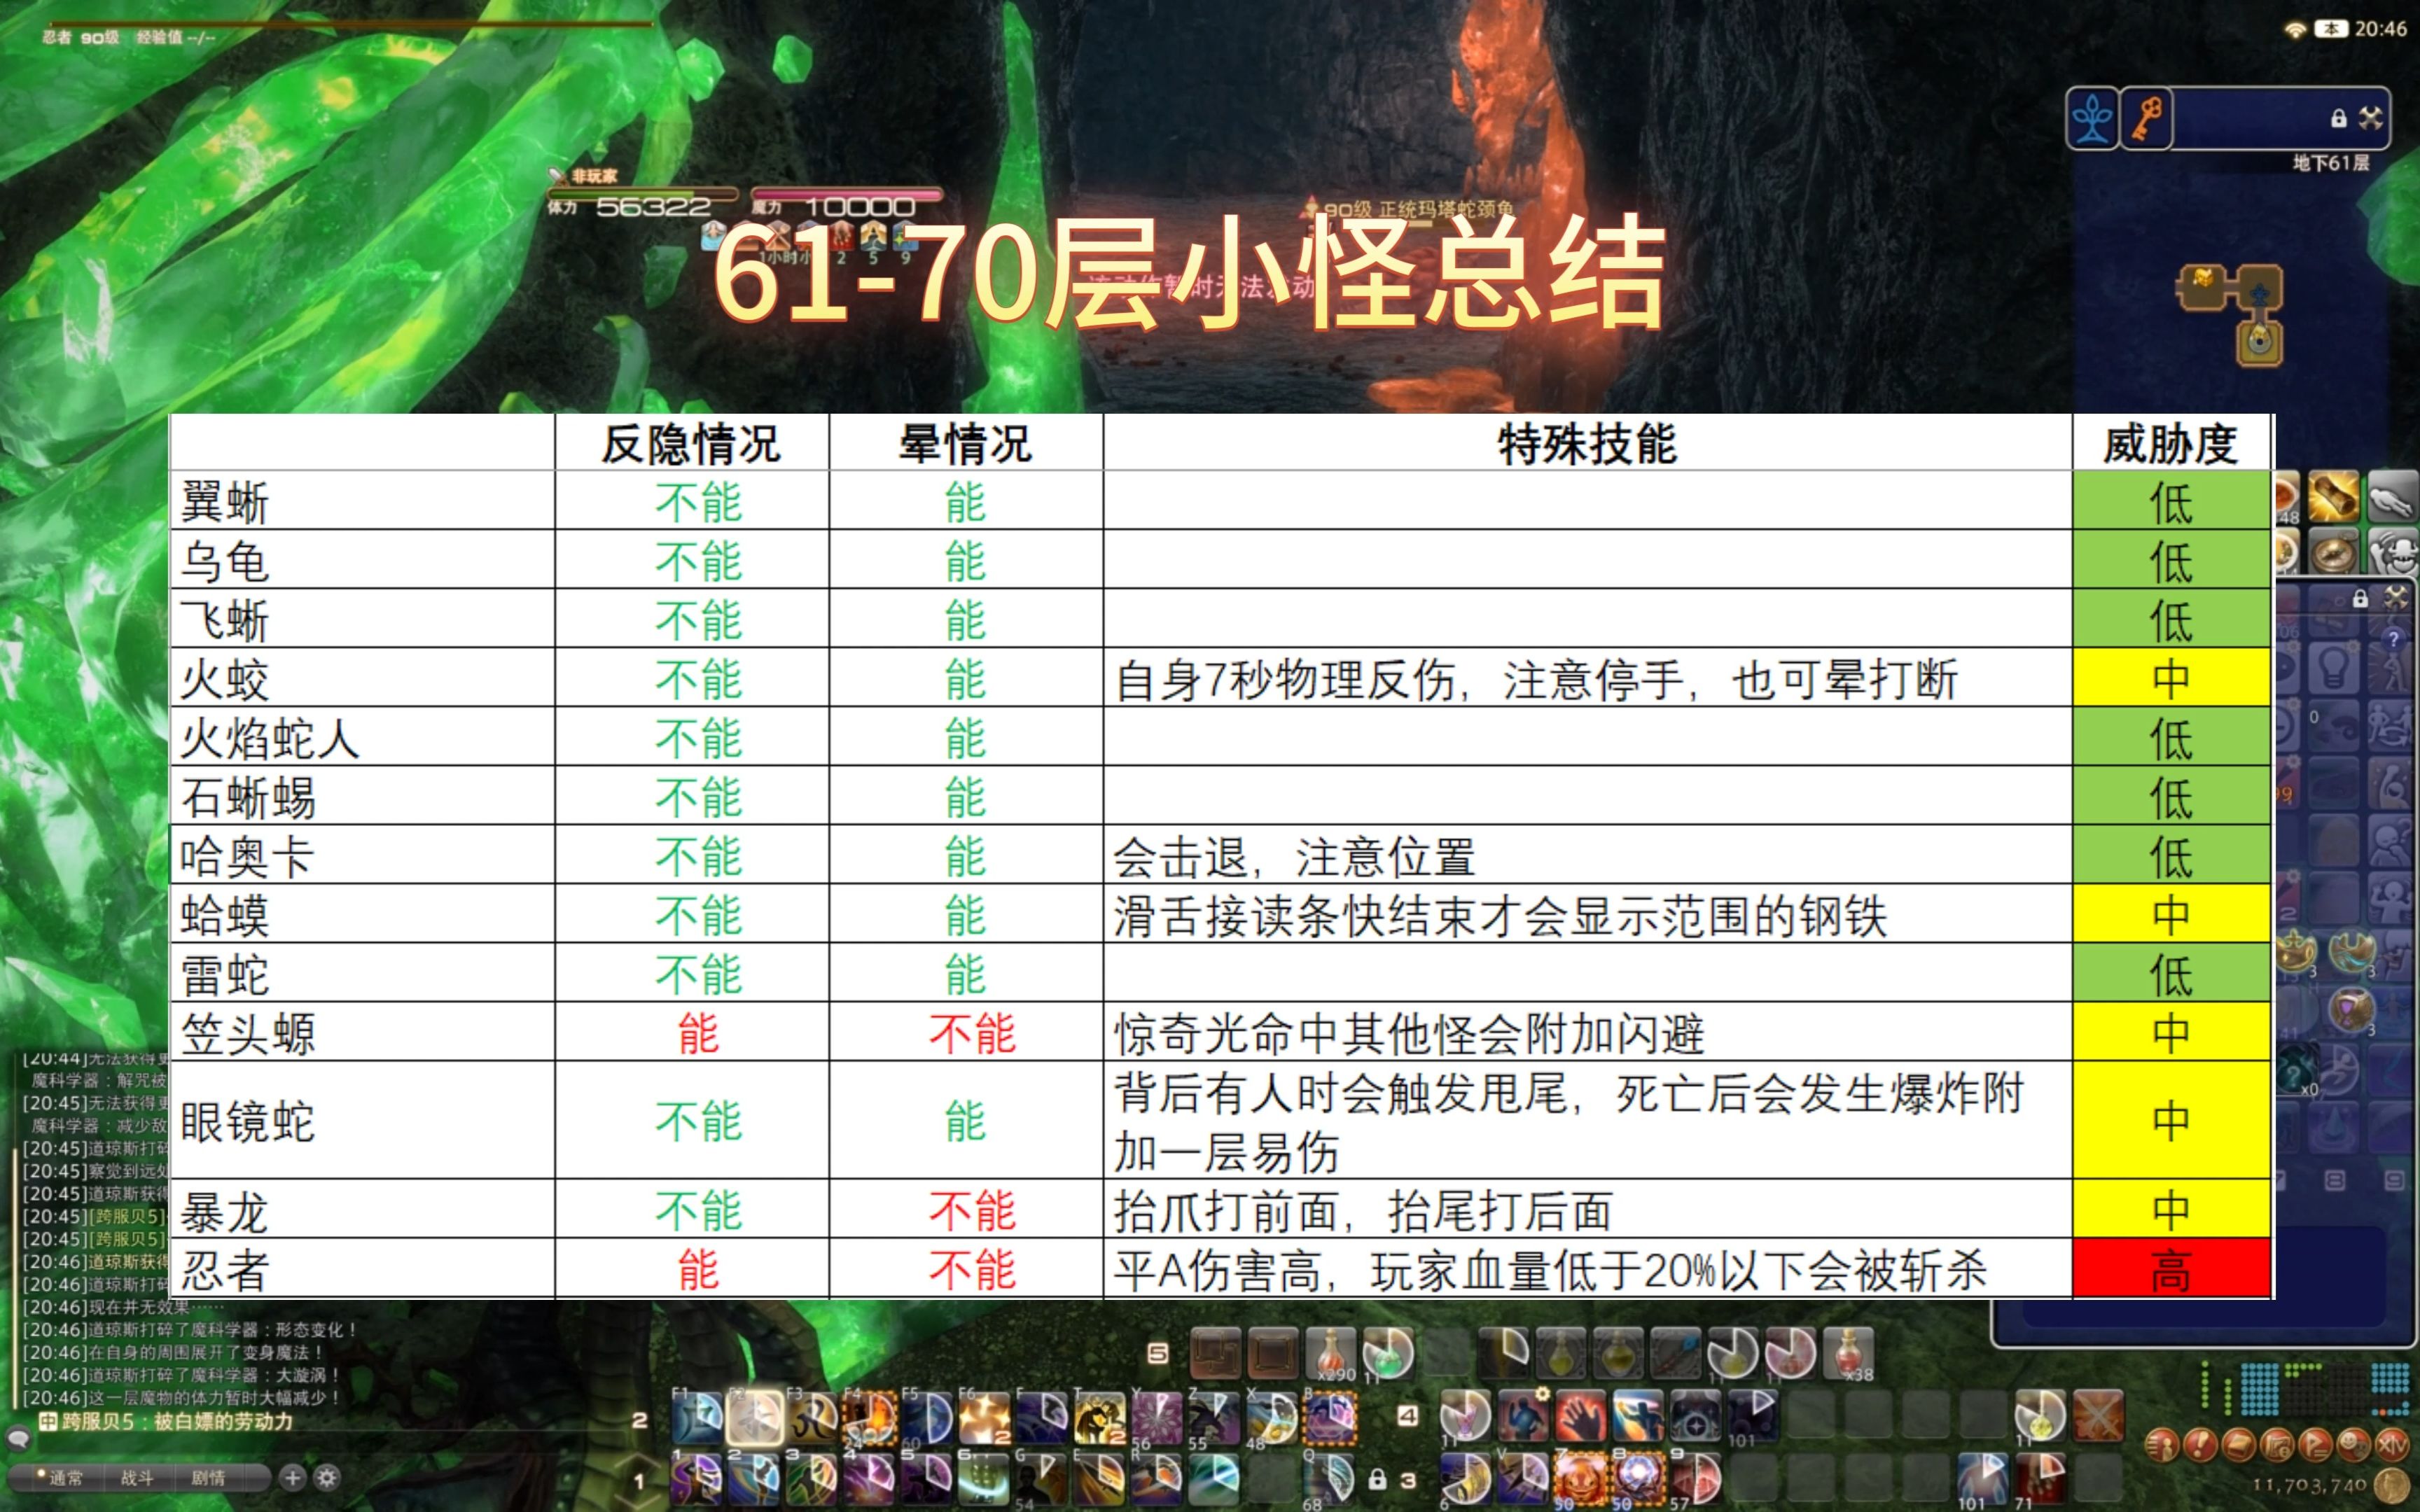
Task: Toggle the minimap panel lock
Action: (2338, 118)
